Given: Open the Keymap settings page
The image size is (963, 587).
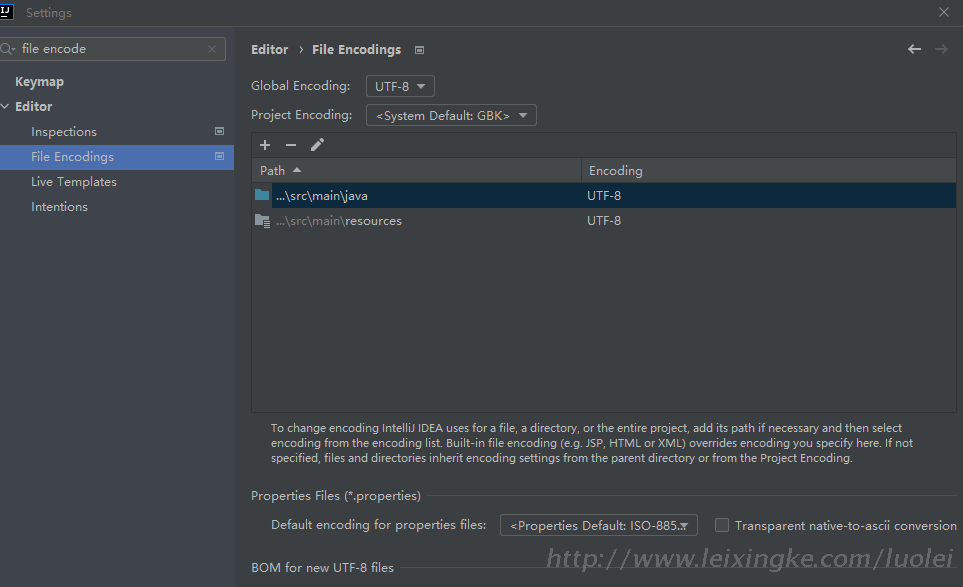Looking at the screenshot, I should point(39,82).
